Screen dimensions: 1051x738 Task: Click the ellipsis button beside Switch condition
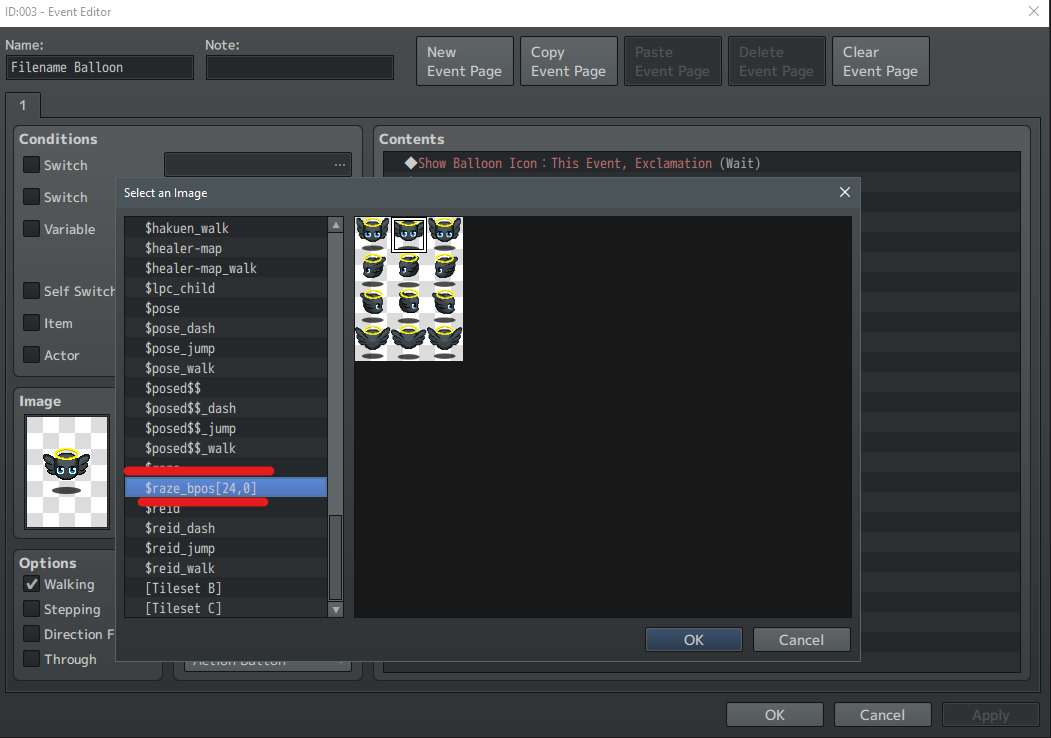(x=340, y=165)
